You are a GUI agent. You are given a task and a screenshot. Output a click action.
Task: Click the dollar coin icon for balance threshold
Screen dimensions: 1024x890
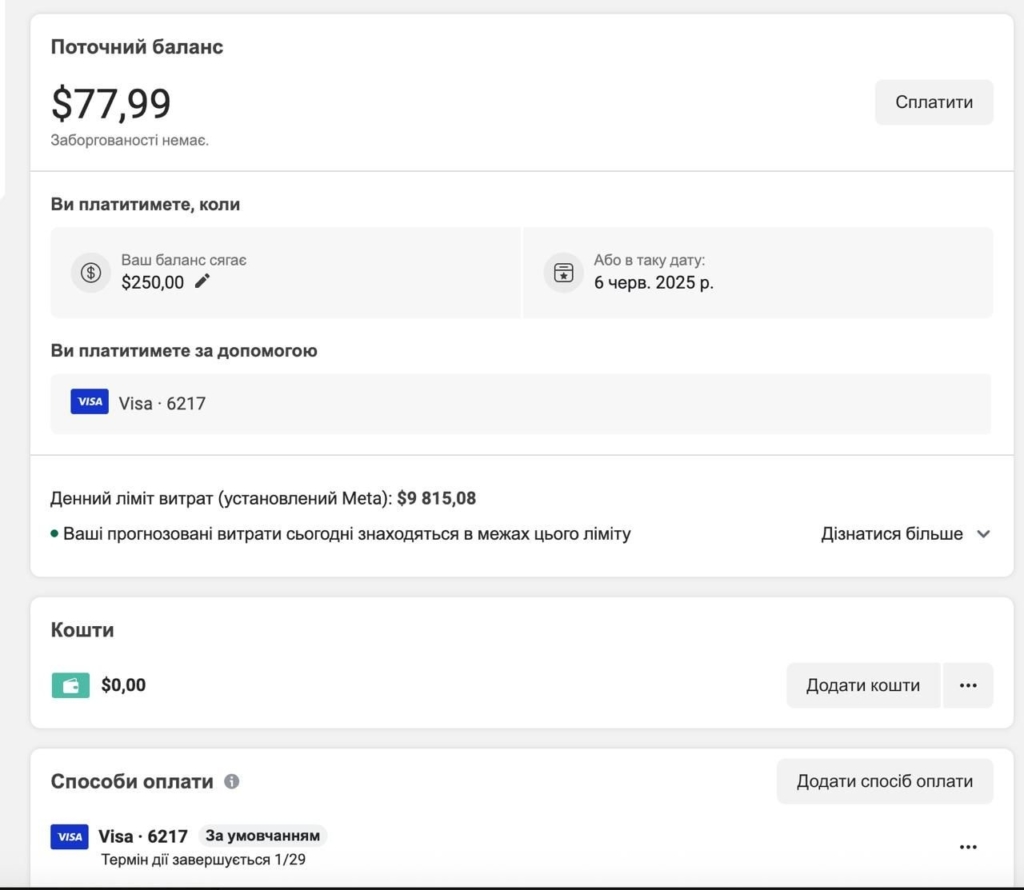[x=91, y=273]
